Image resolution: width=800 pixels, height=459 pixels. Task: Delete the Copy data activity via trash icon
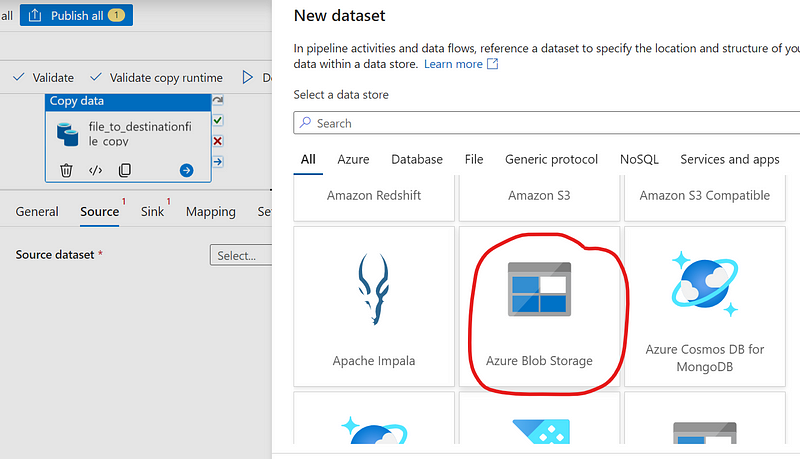pos(66,170)
